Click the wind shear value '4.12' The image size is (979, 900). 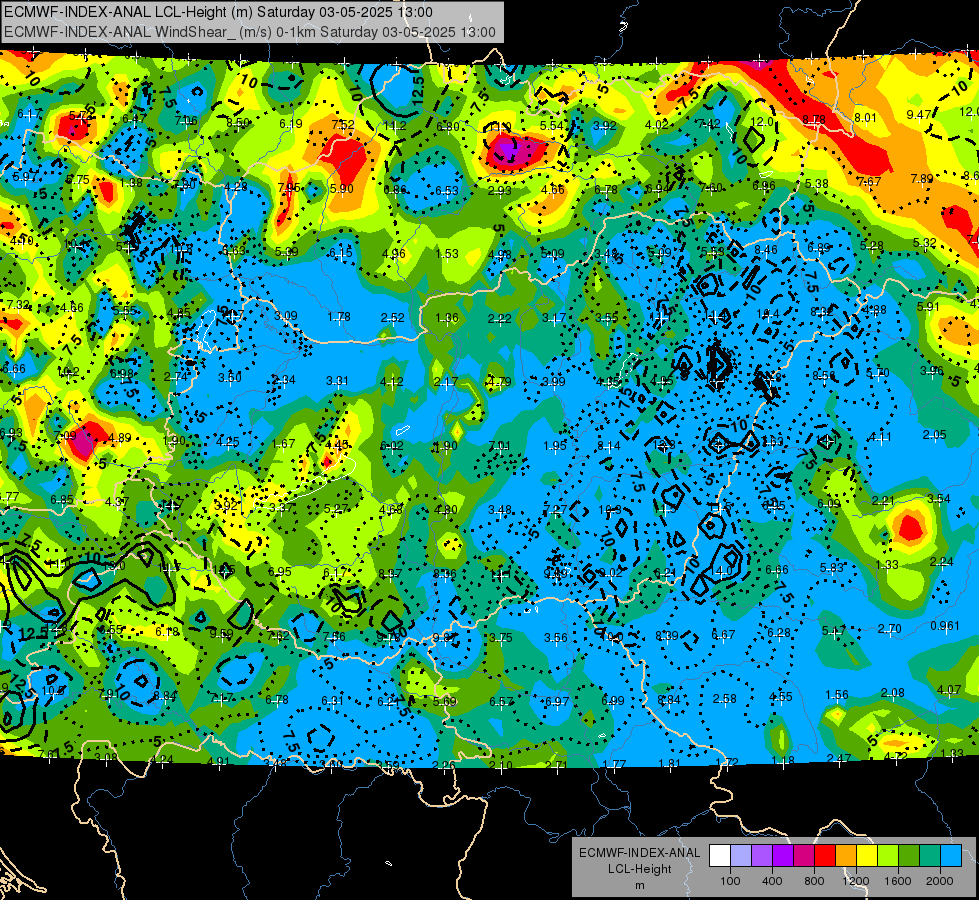point(391,381)
